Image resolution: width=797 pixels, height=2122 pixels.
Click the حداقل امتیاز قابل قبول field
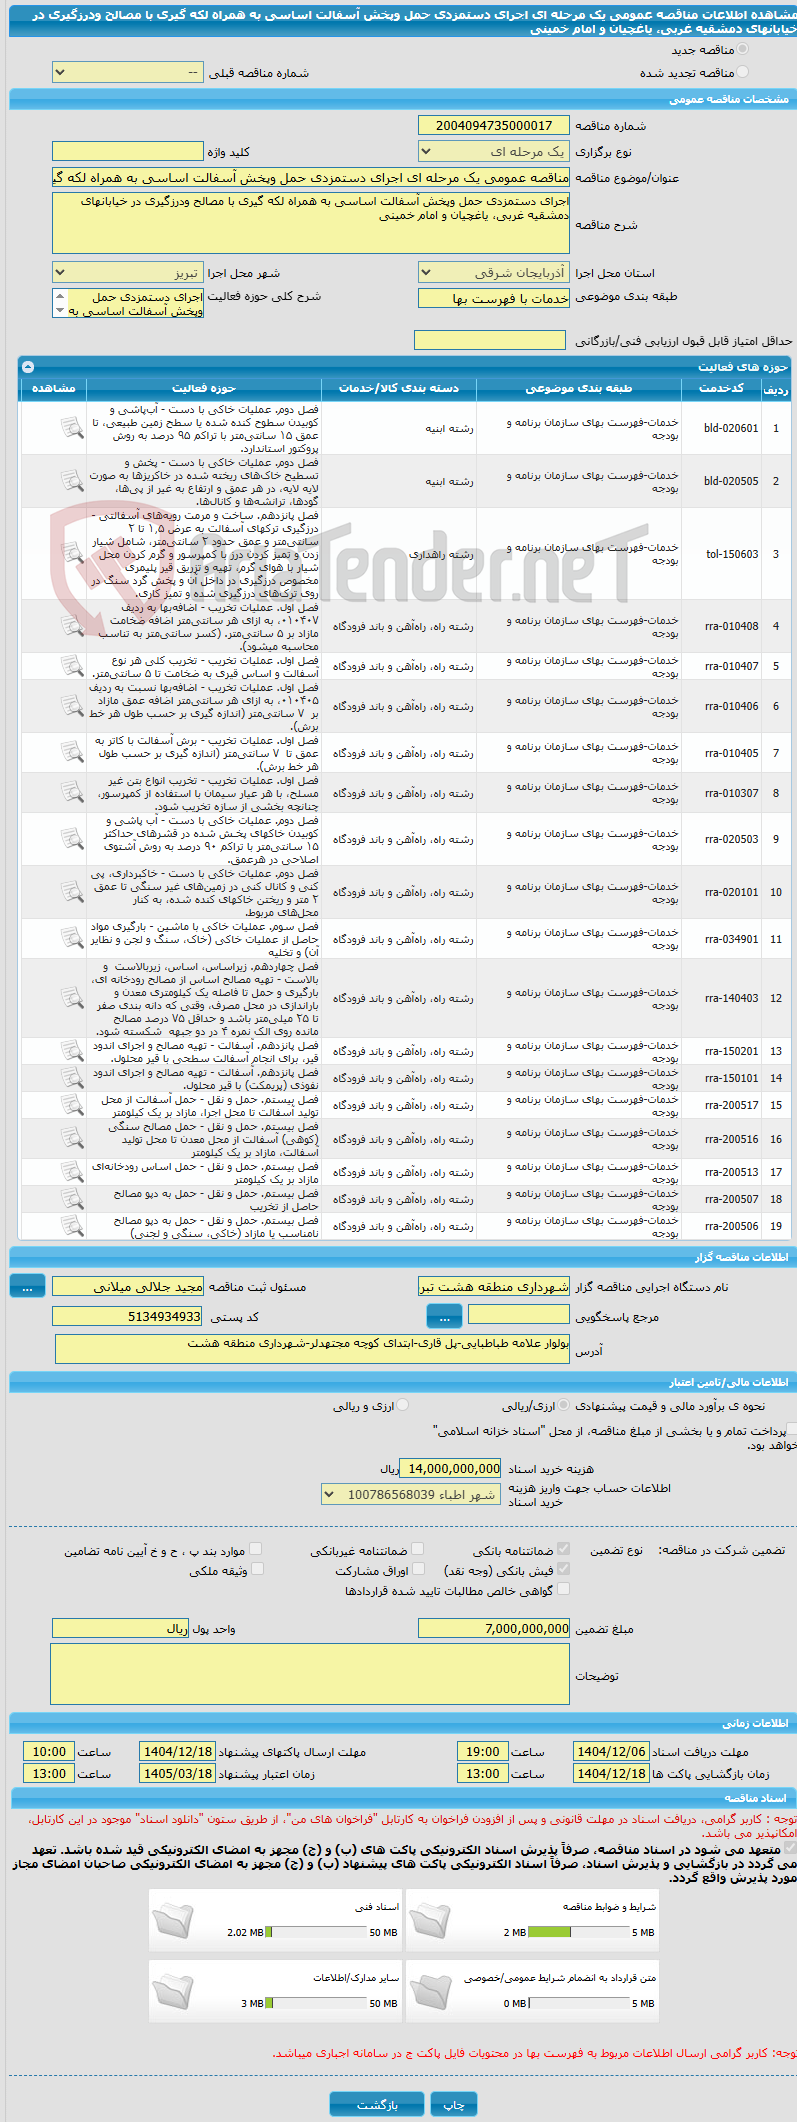click(x=490, y=340)
